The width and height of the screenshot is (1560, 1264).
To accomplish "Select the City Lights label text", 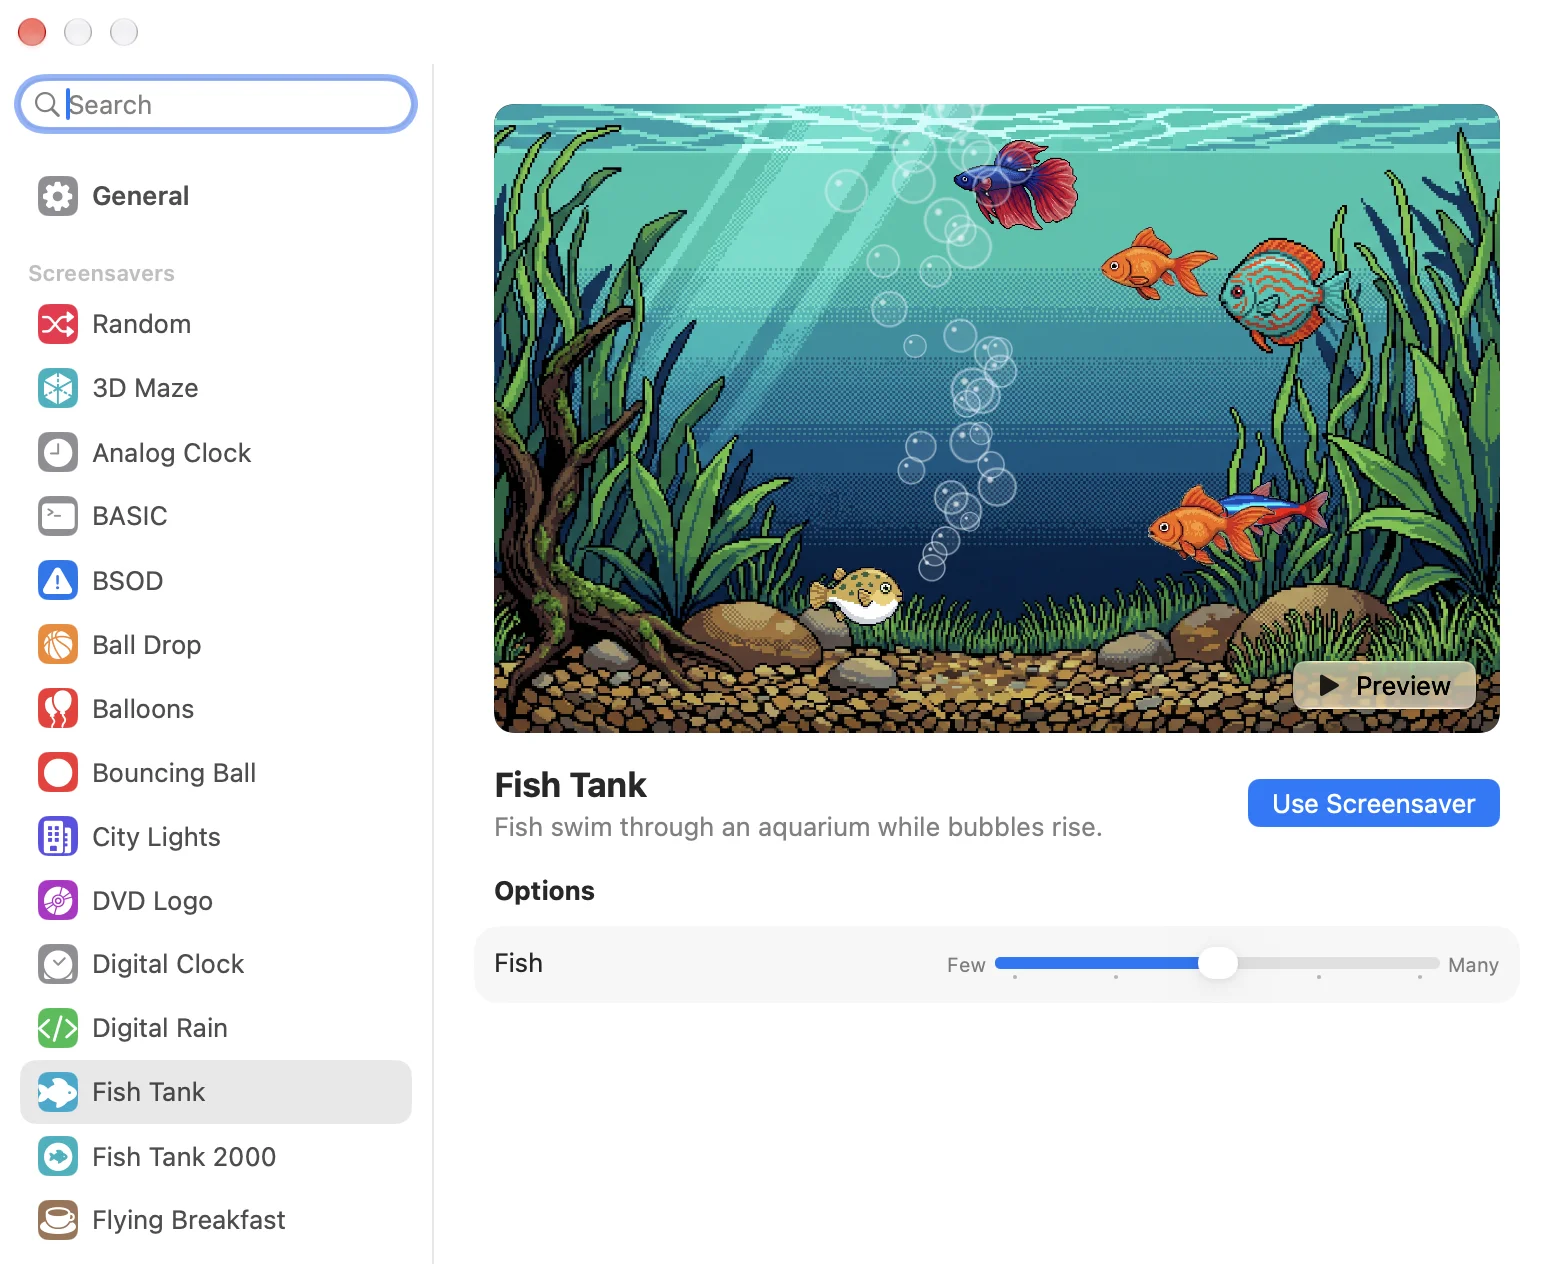I will coord(156,837).
